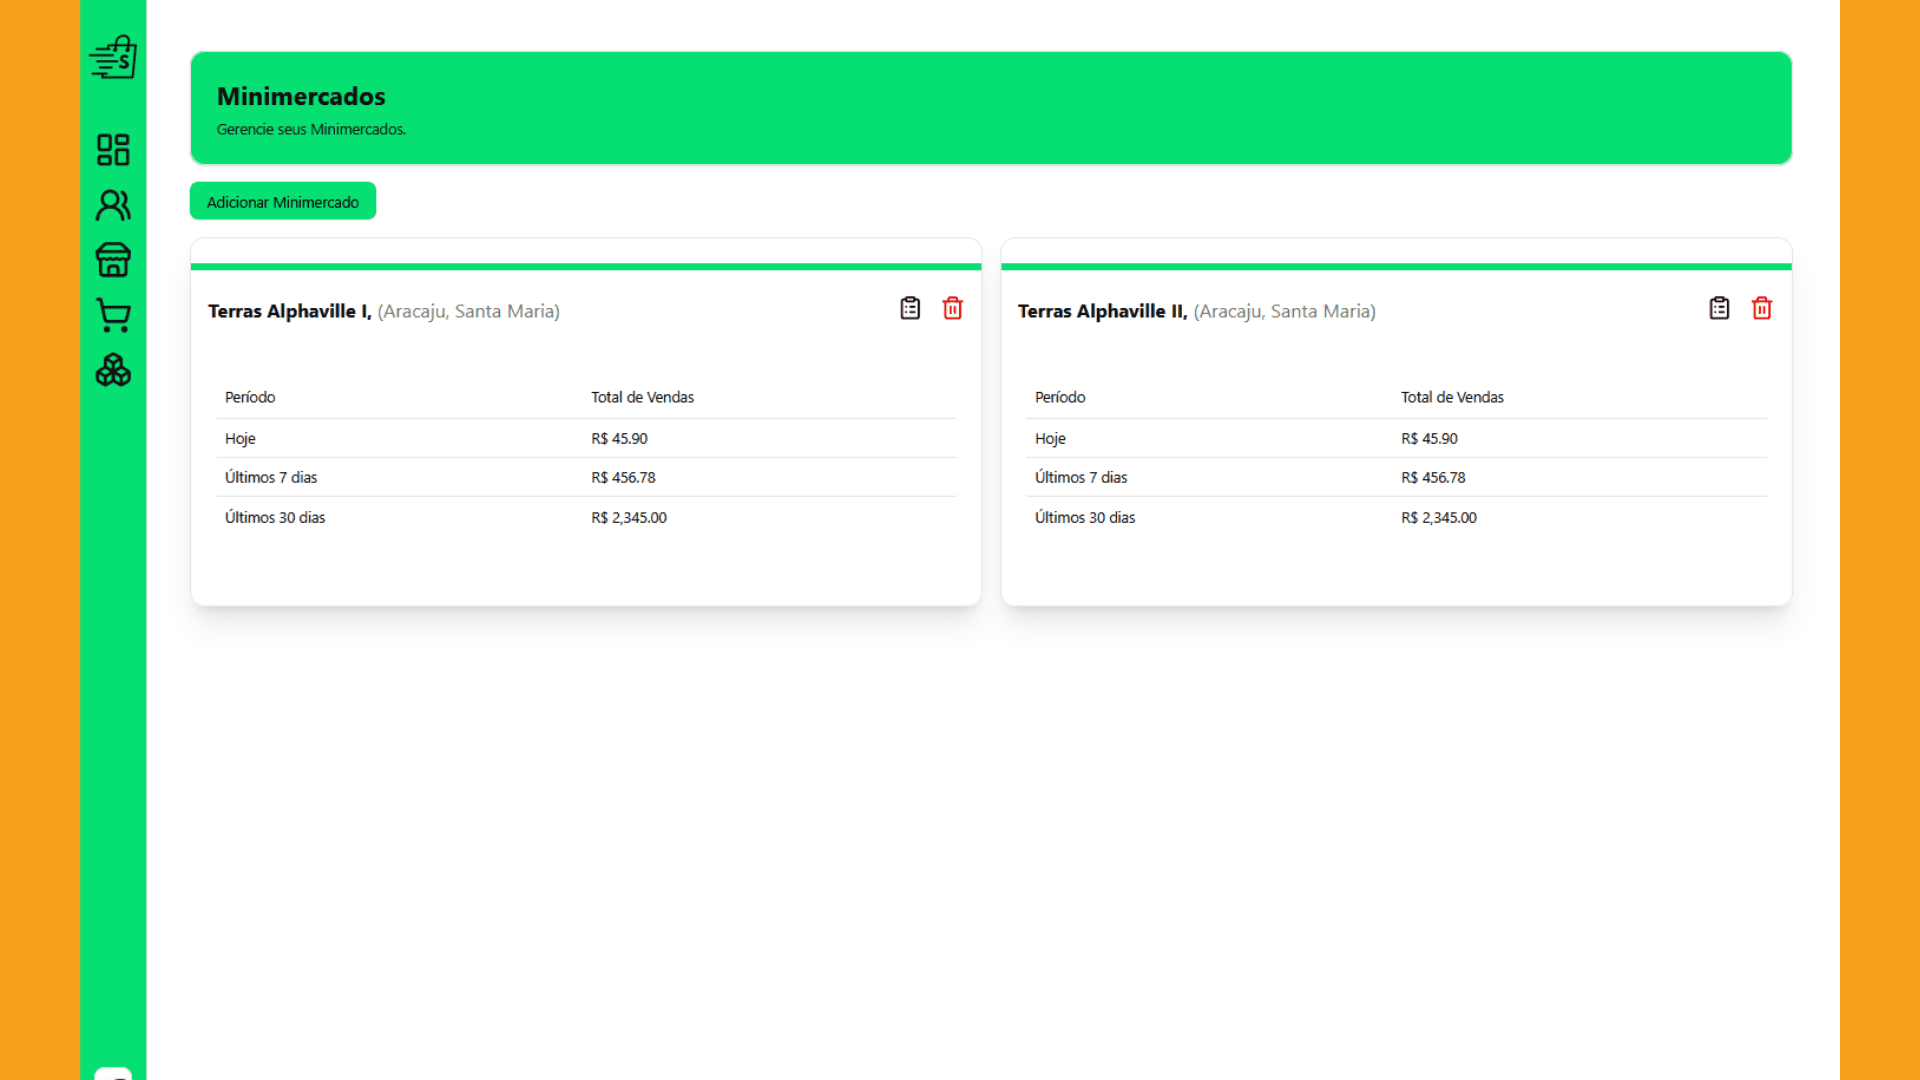Open the stacked boxes inventory icon
The height and width of the screenshot is (1080, 1920).
point(113,370)
